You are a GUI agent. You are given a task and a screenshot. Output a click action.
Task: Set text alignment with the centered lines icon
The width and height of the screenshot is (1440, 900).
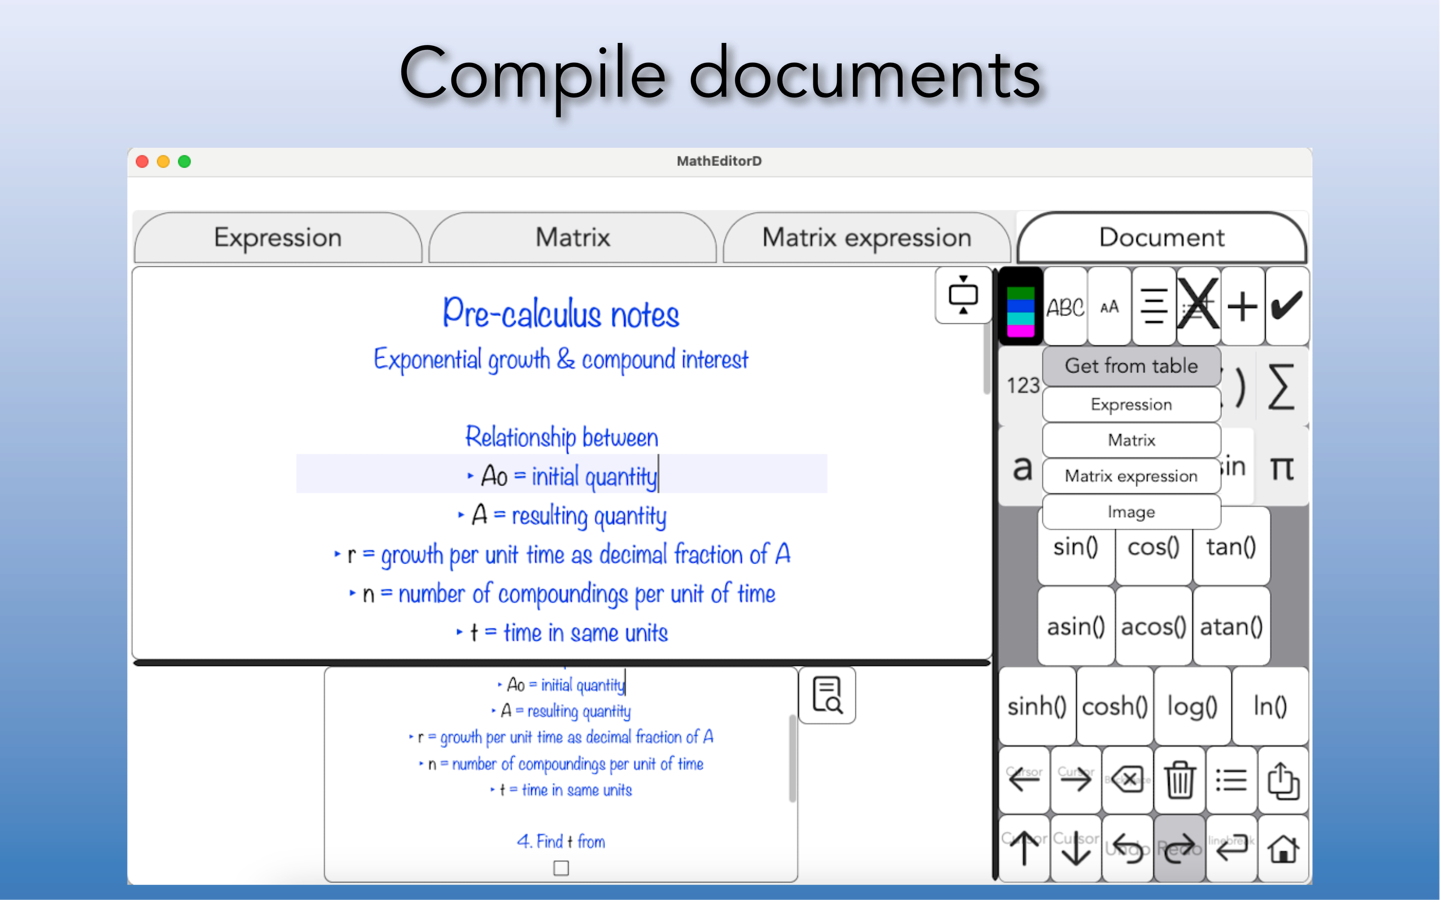(x=1153, y=307)
